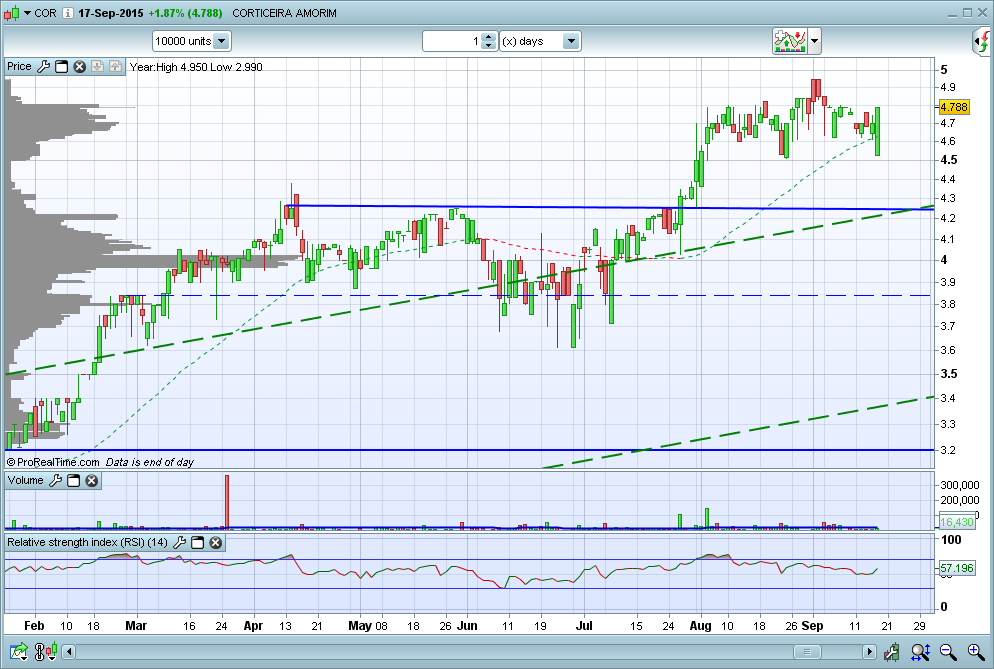Open the candlestick chart style icon
This screenshot has width=994, height=669.
tap(11, 13)
